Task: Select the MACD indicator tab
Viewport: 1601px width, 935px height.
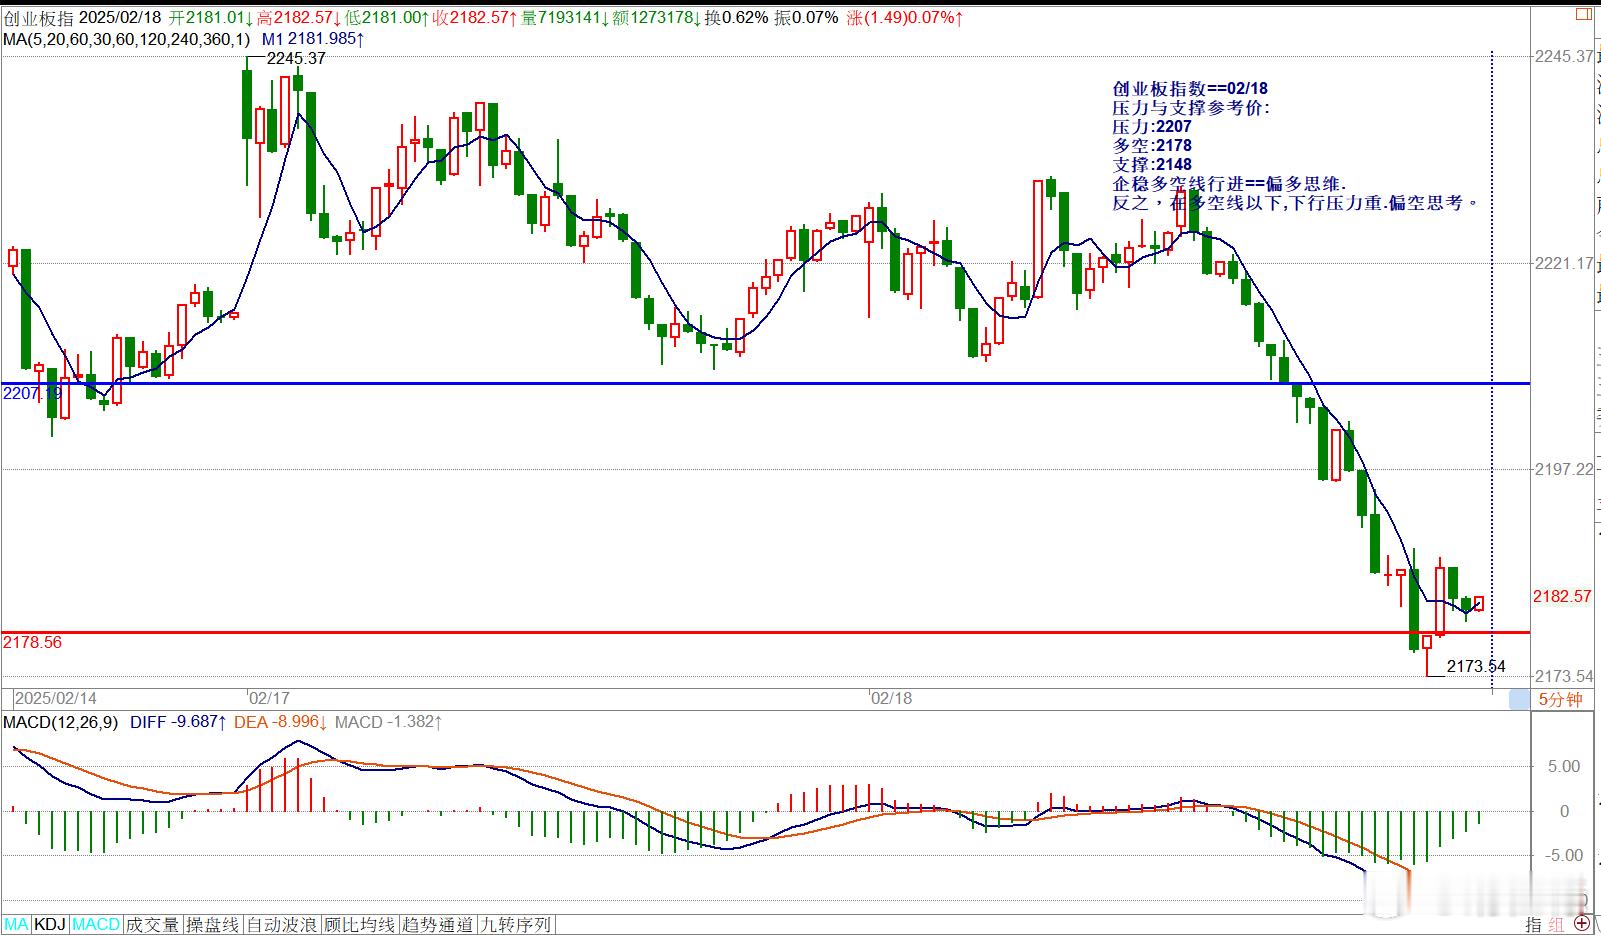Action: tap(96, 925)
